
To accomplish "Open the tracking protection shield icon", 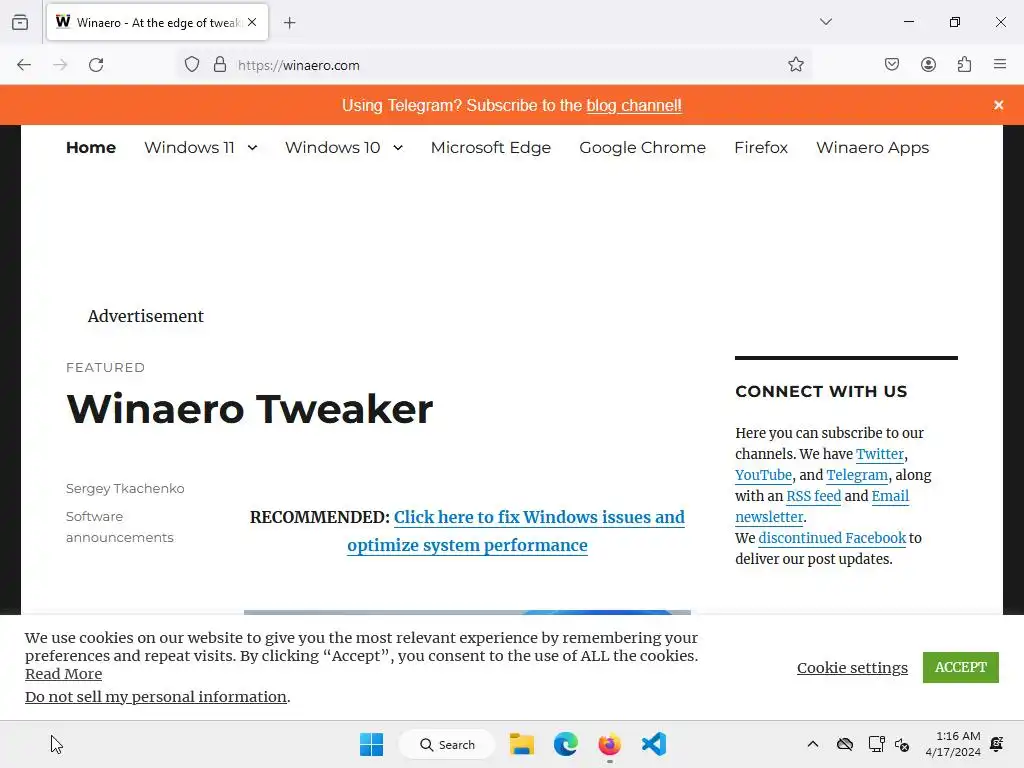I will point(191,65).
